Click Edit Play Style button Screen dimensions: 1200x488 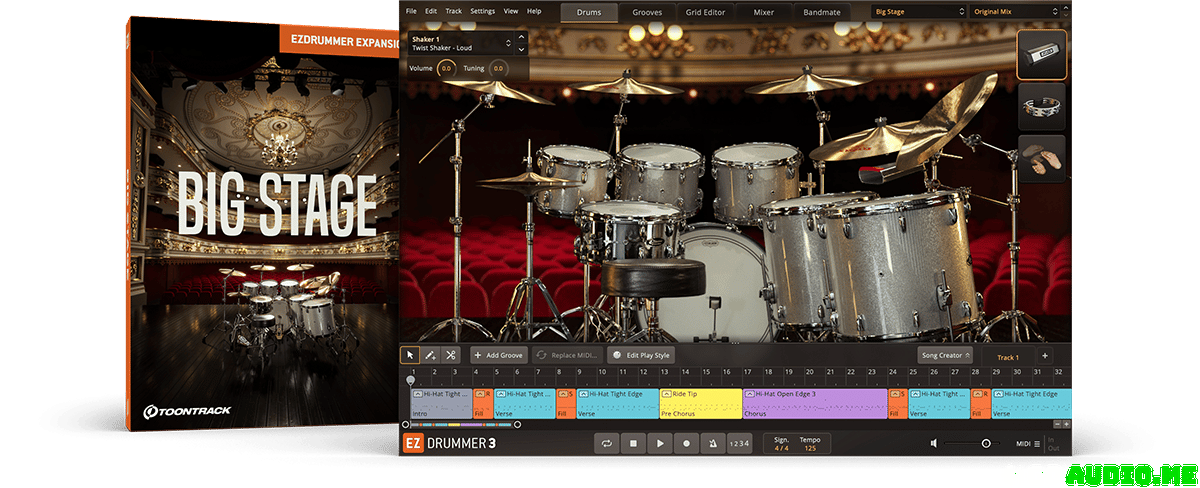641,355
